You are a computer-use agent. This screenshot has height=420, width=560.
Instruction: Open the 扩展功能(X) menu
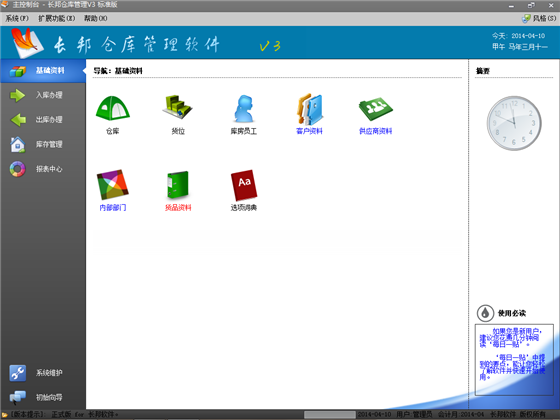coord(56,18)
